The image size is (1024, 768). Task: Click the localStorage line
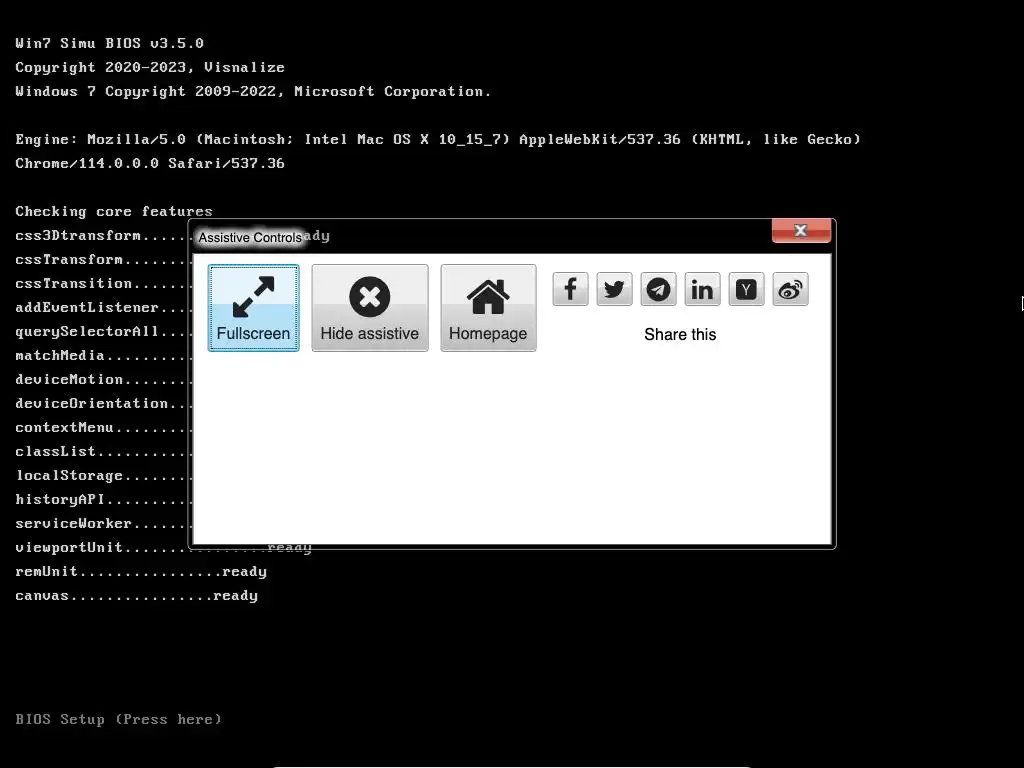click(102, 475)
